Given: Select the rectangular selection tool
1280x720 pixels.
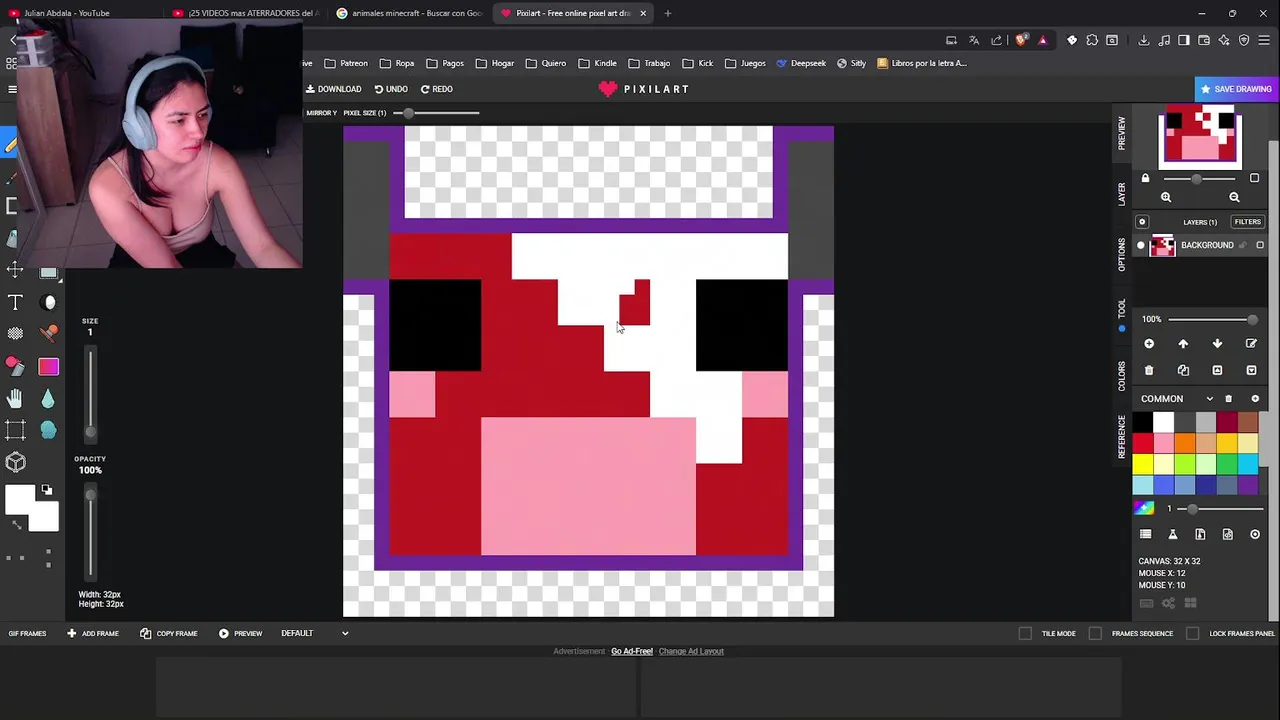Looking at the screenshot, I should click(15, 431).
